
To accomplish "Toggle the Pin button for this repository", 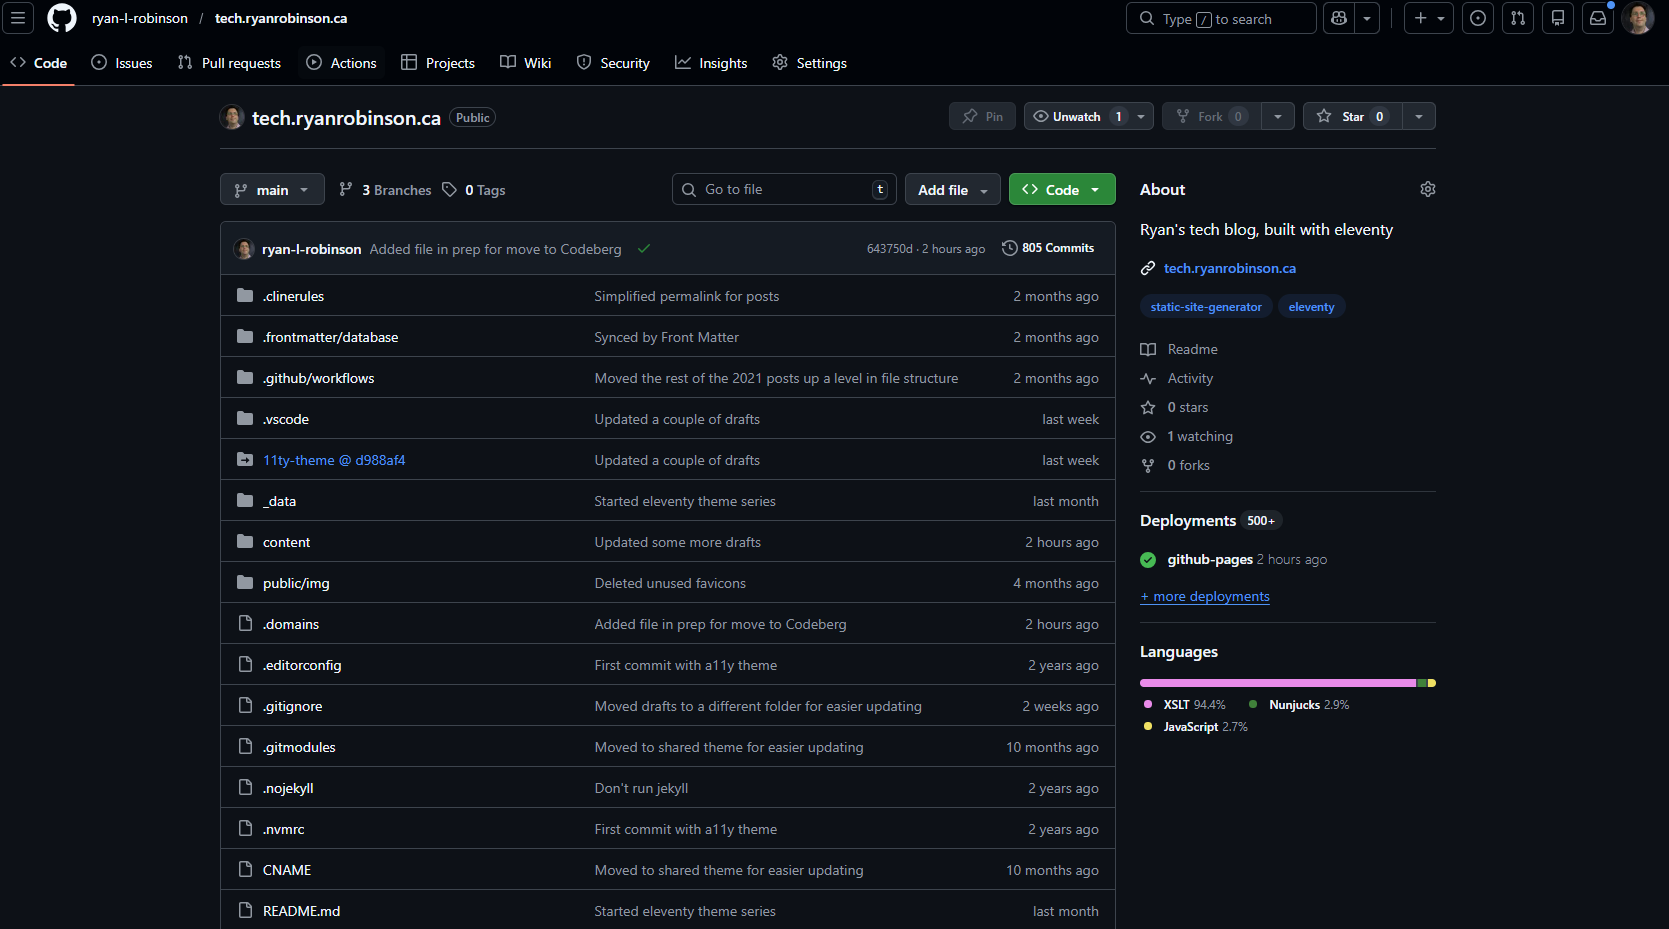I will [981, 116].
